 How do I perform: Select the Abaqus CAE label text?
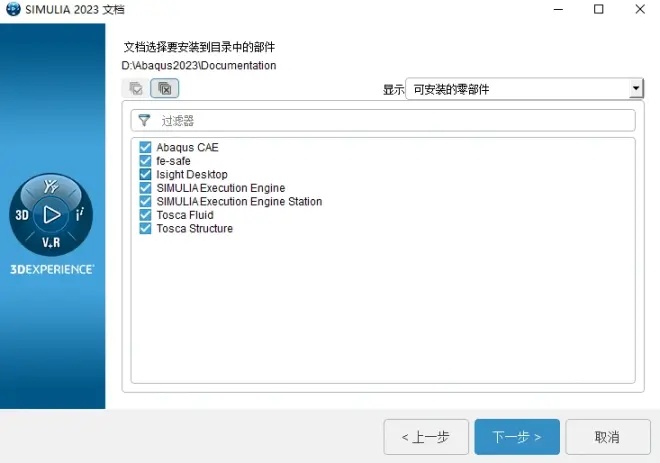point(187,147)
